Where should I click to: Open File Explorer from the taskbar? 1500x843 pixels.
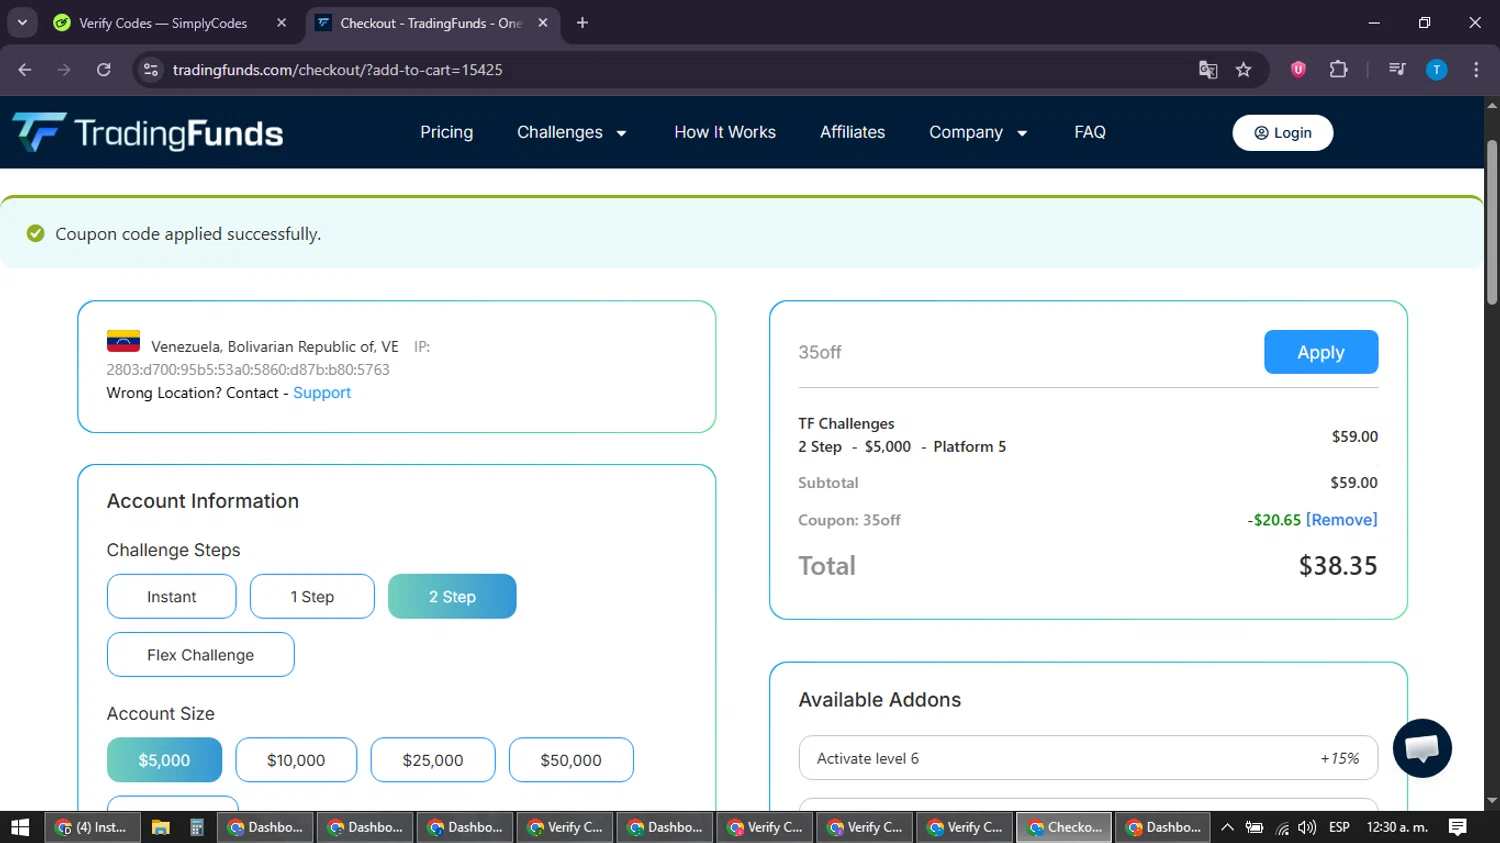[160, 827]
